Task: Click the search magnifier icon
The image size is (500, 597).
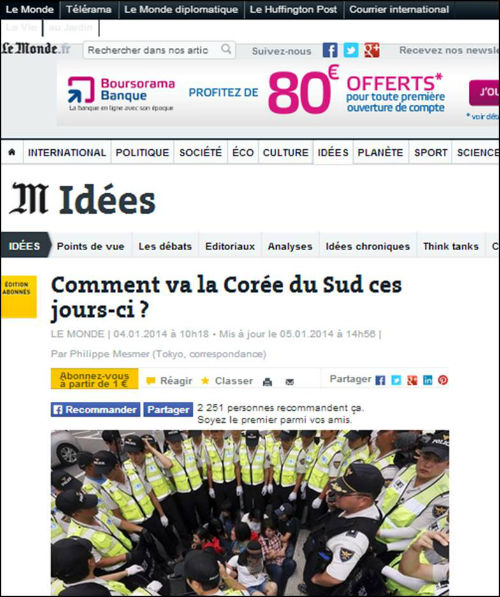Action: pos(226,49)
